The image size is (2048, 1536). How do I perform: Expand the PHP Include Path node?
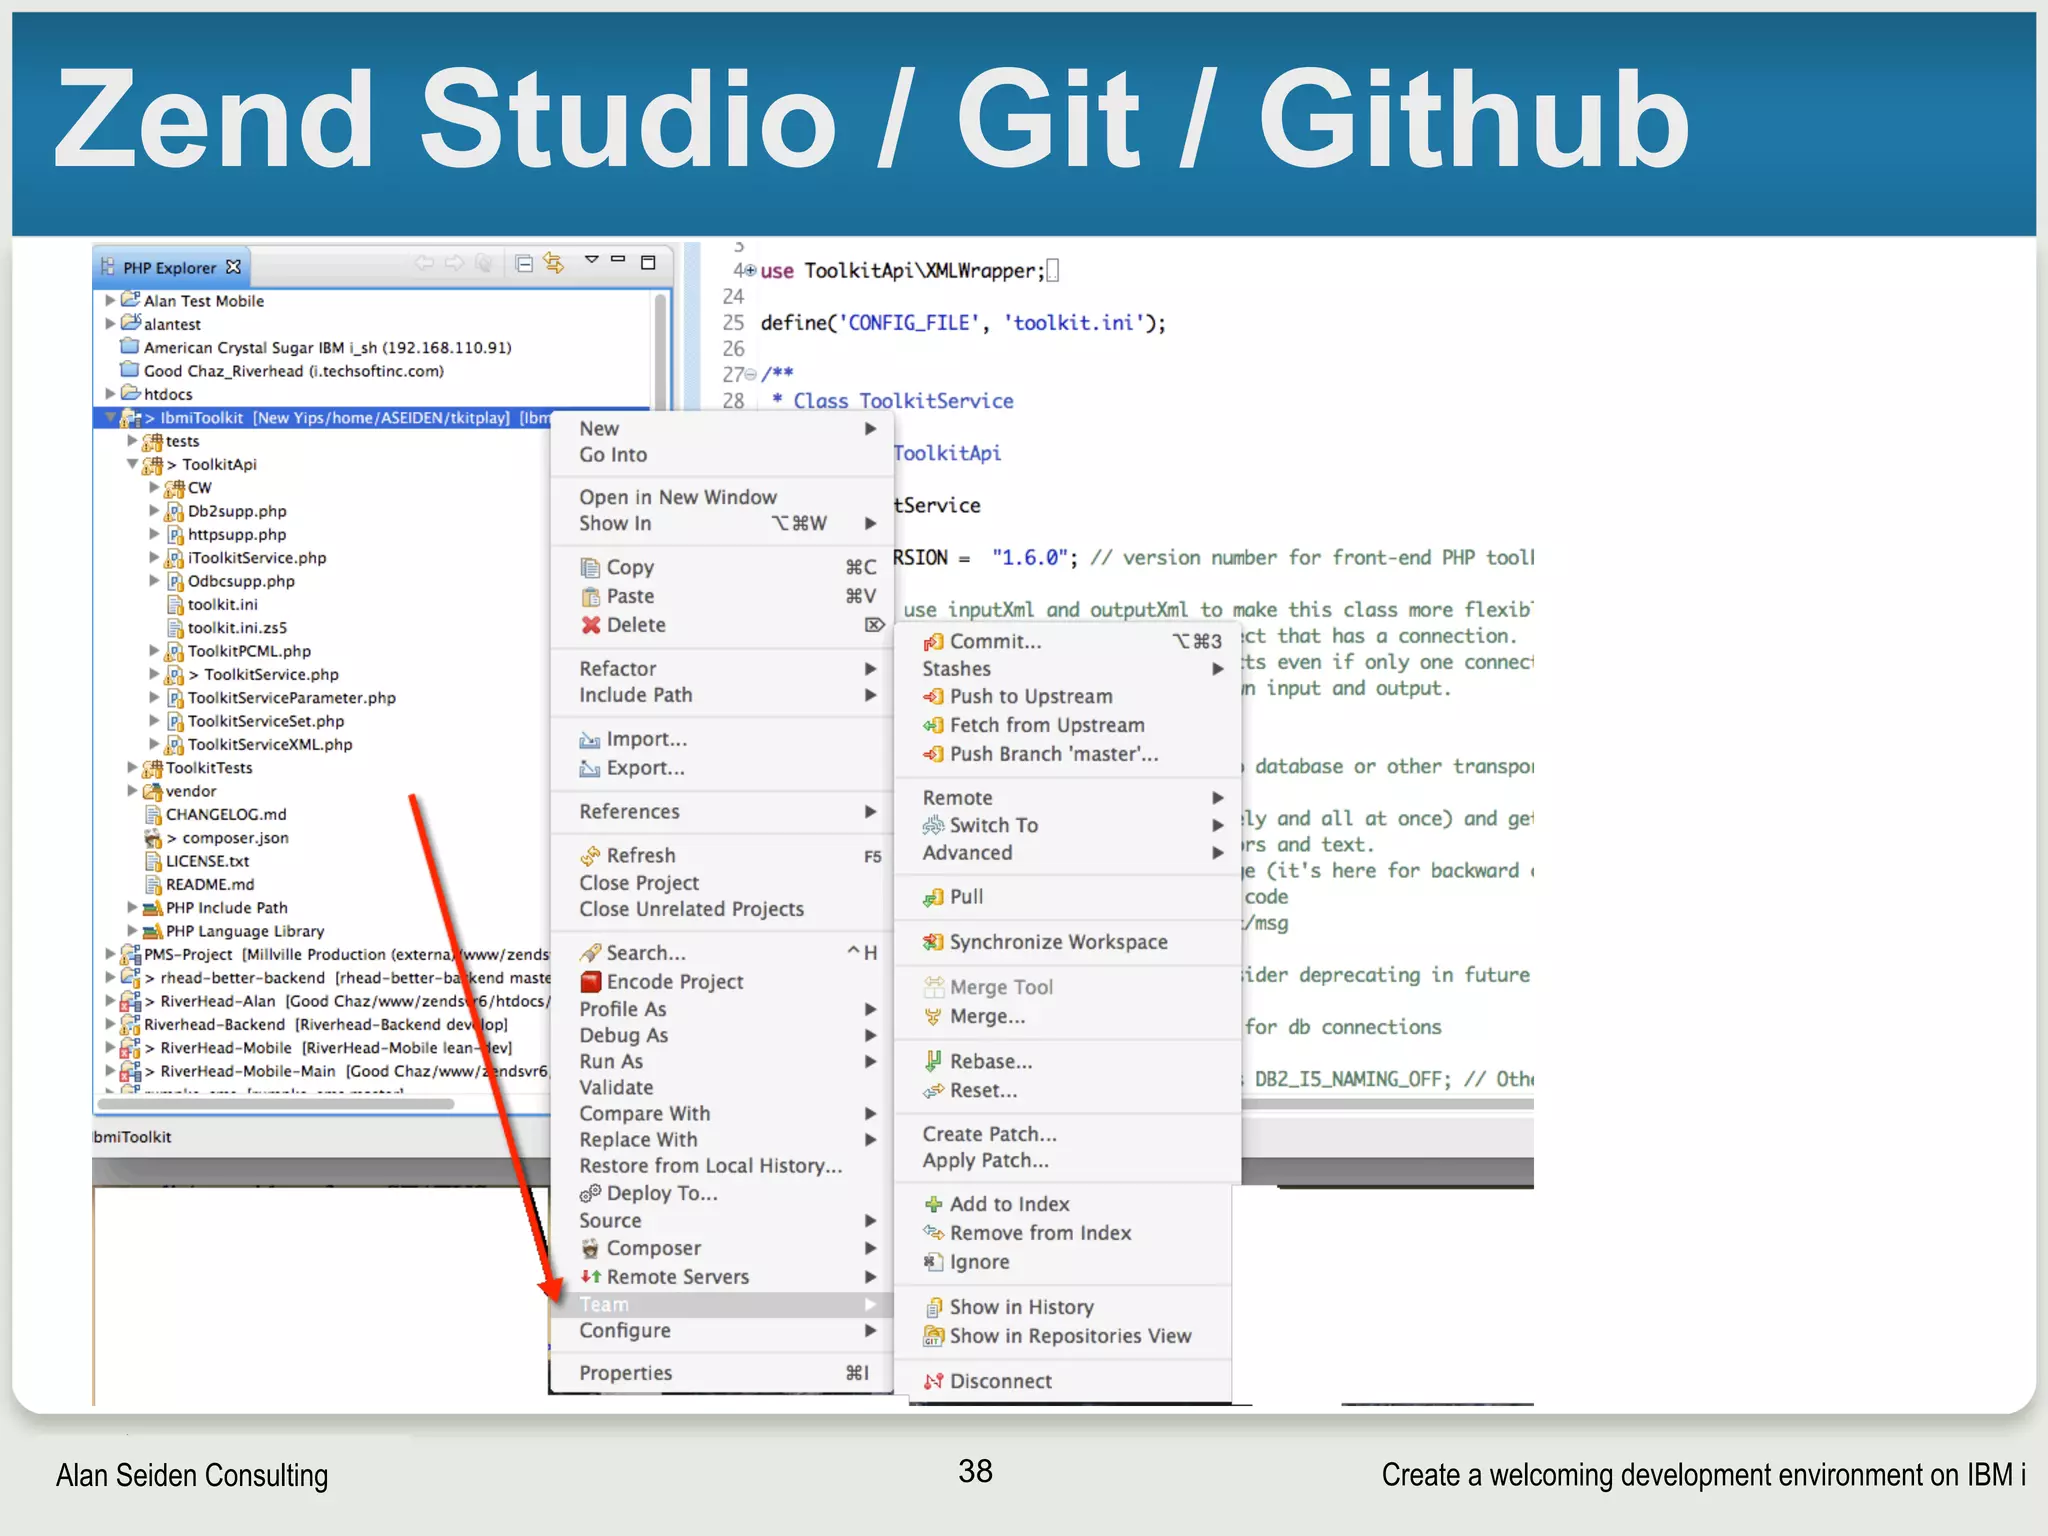[132, 907]
